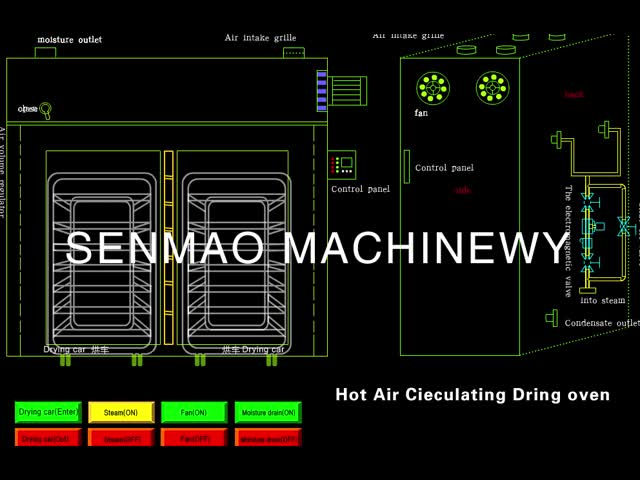Screen dimensions: 640x480
Task: Click the 'moisture outlet' label
Action: tap(70, 40)
